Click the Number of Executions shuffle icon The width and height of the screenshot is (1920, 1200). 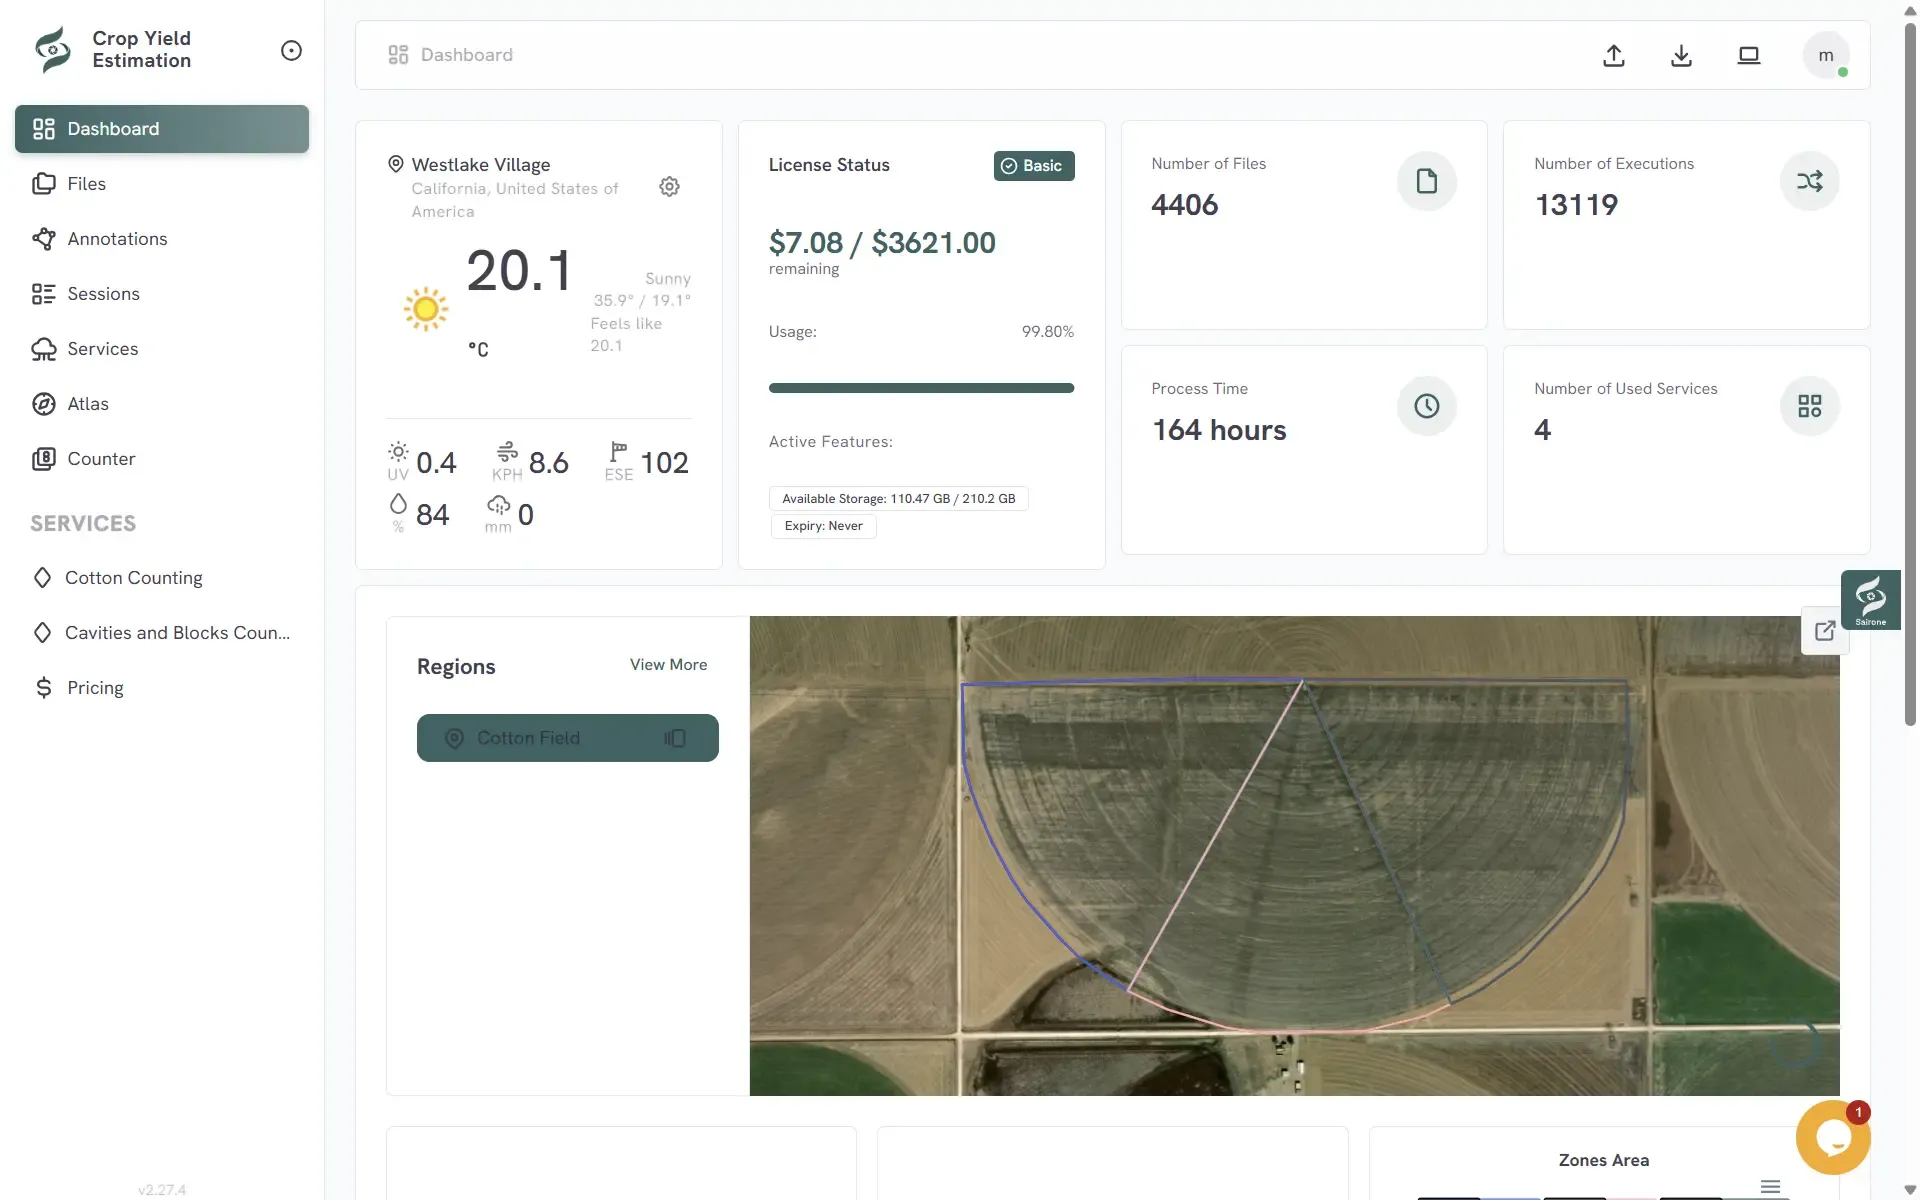pos(1810,181)
